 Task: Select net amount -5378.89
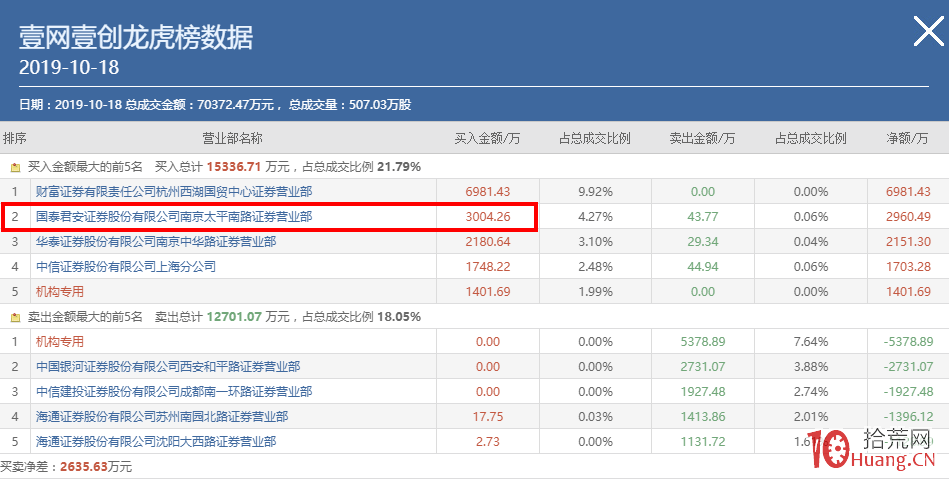(x=908, y=342)
